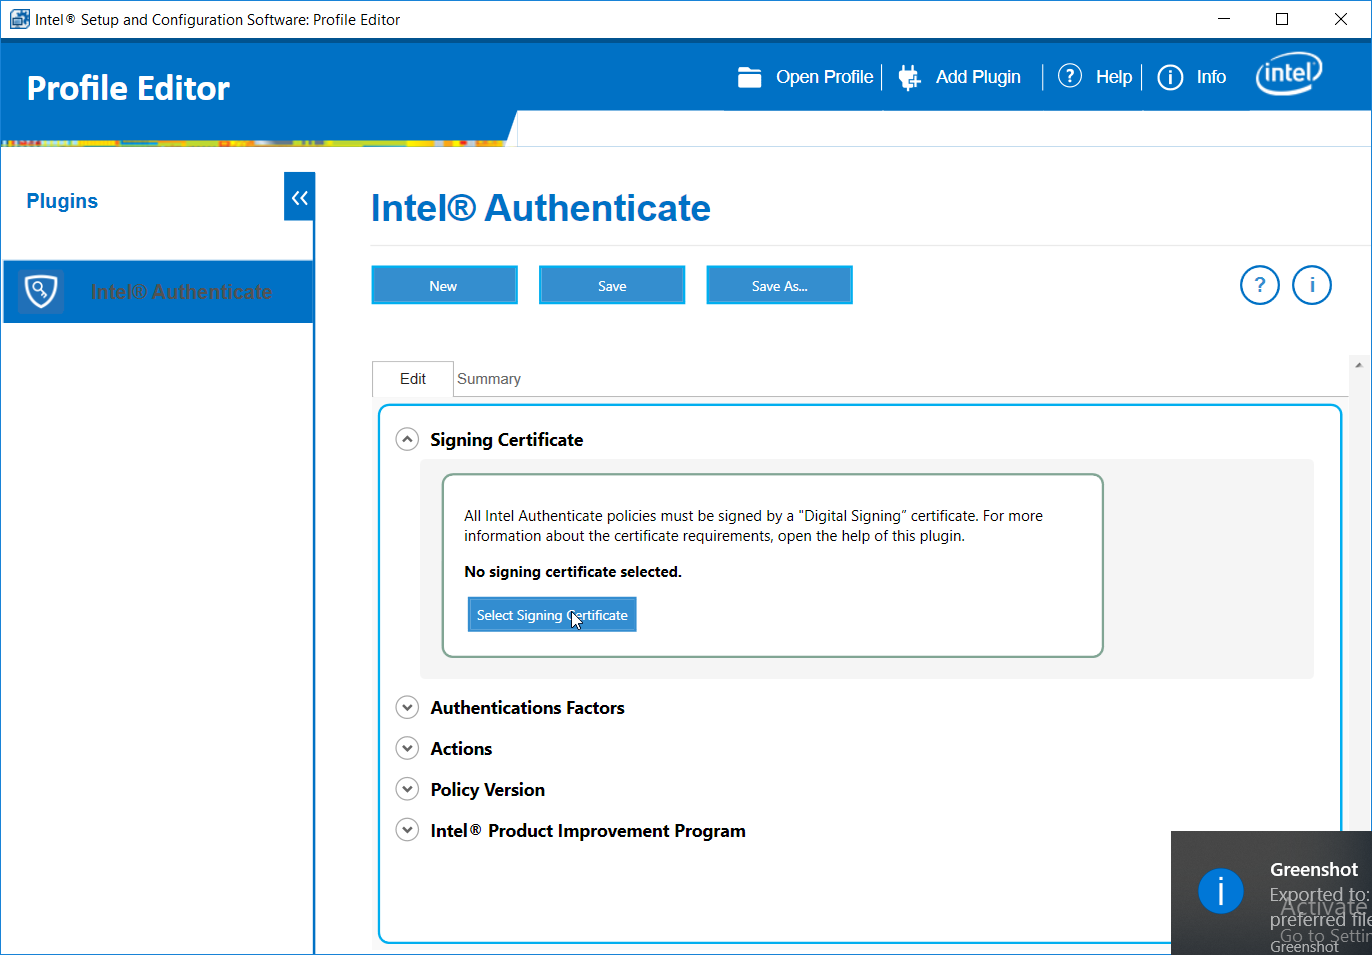Click the Actions heading text
Image resolution: width=1372 pixels, height=955 pixels.
tap(462, 749)
